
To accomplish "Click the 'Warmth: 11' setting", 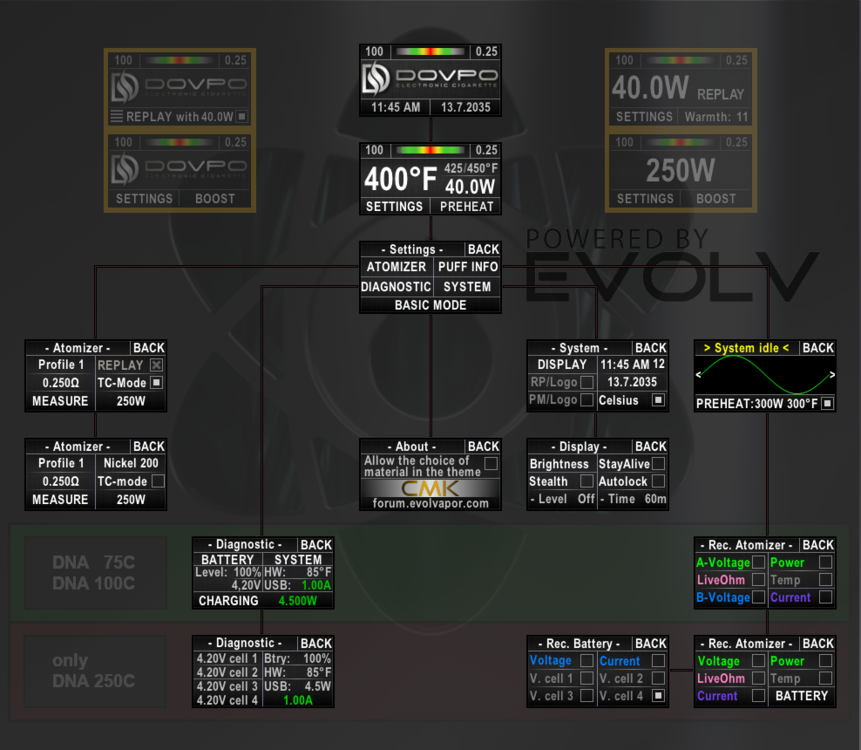I will pos(715,116).
